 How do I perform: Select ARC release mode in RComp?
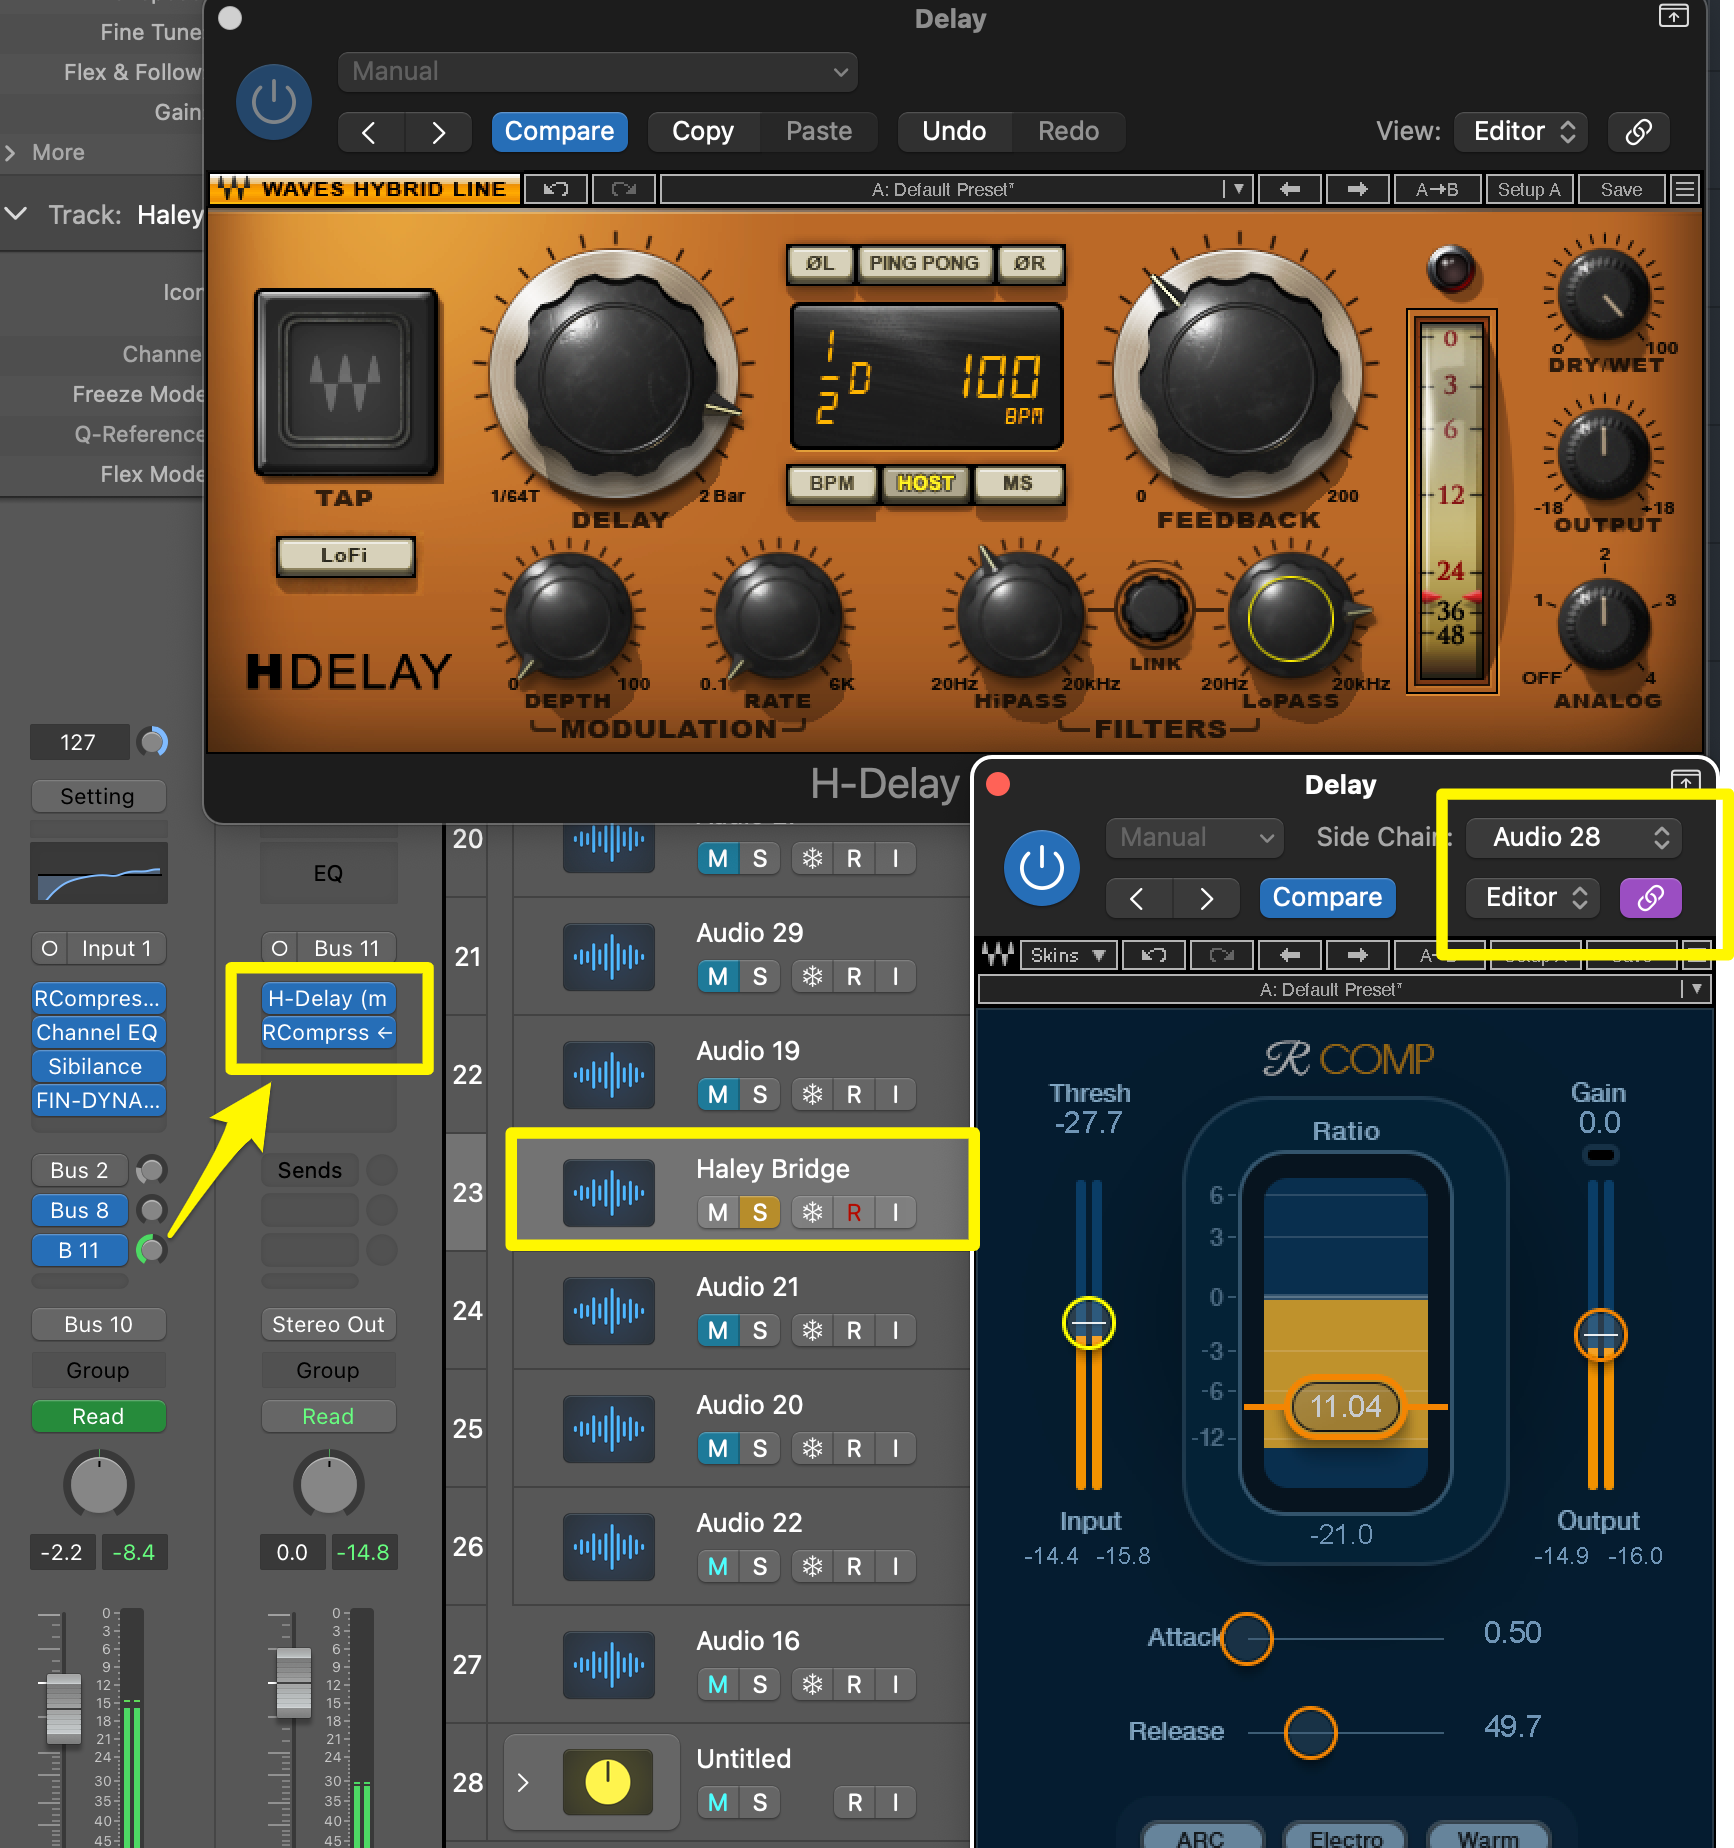click(x=1200, y=1838)
